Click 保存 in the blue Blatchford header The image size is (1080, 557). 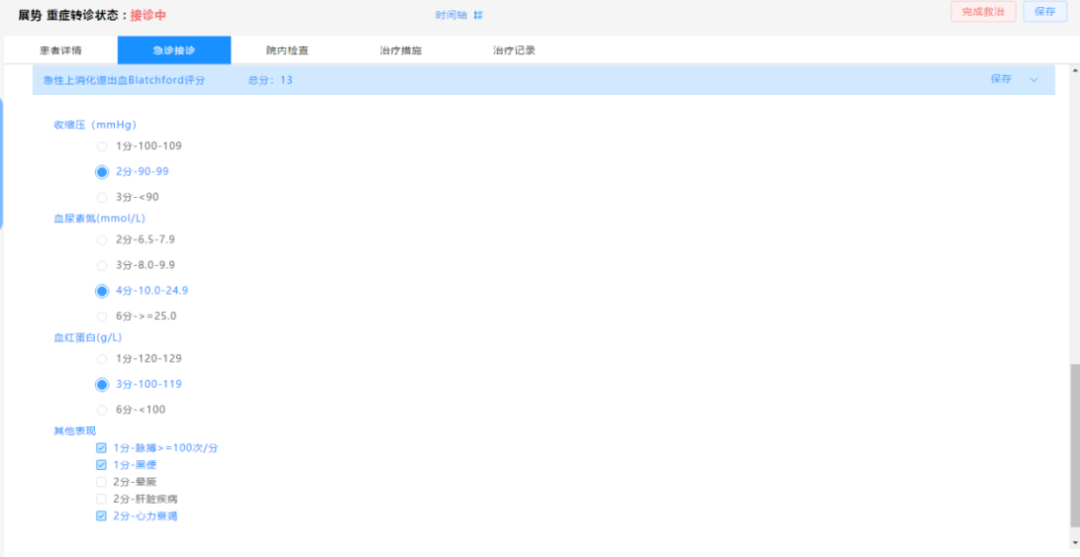coord(1001,79)
